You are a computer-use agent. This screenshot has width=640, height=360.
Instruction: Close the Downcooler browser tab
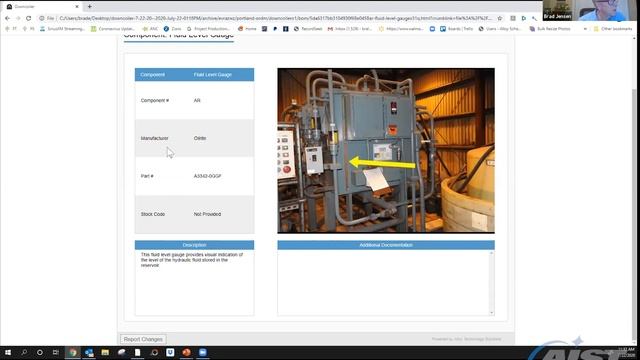pyautogui.click(x=77, y=7)
